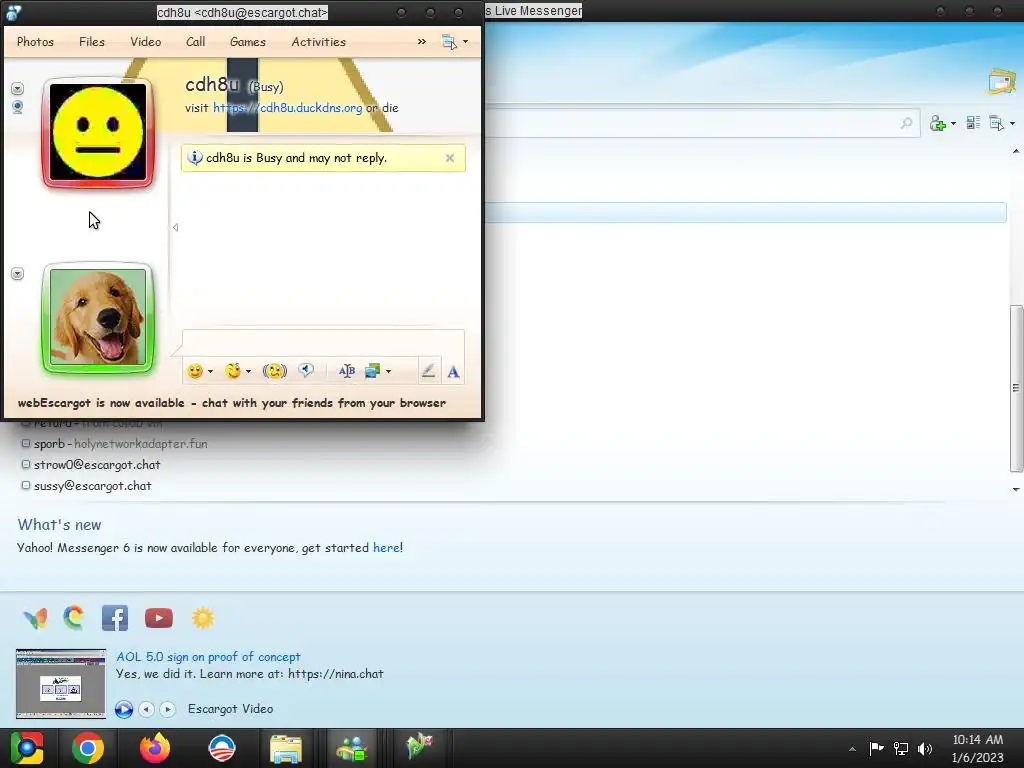Go to next video item
The image size is (1024, 768).
pyautogui.click(x=168, y=709)
